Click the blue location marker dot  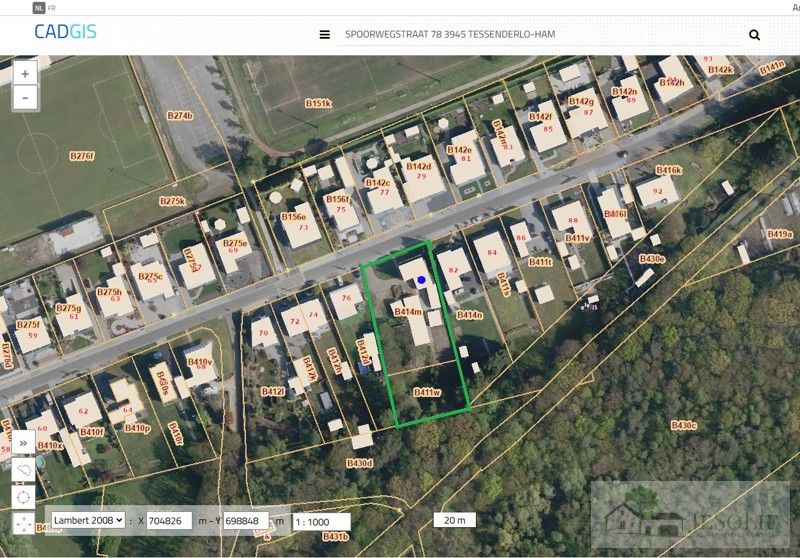pyautogui.click(x=421, y=280)
